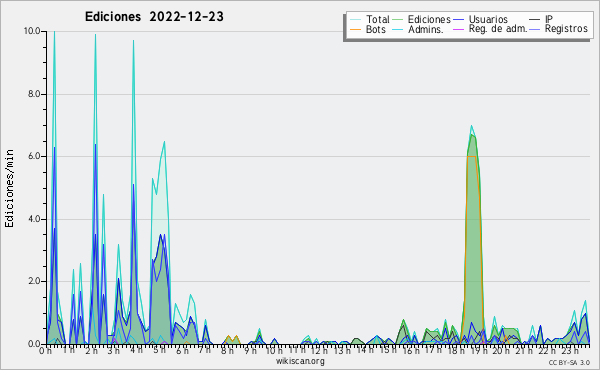The image size is (600, 370).
Task: Click the 2 h x-axis tick label
Action: (x=91, y=351)
